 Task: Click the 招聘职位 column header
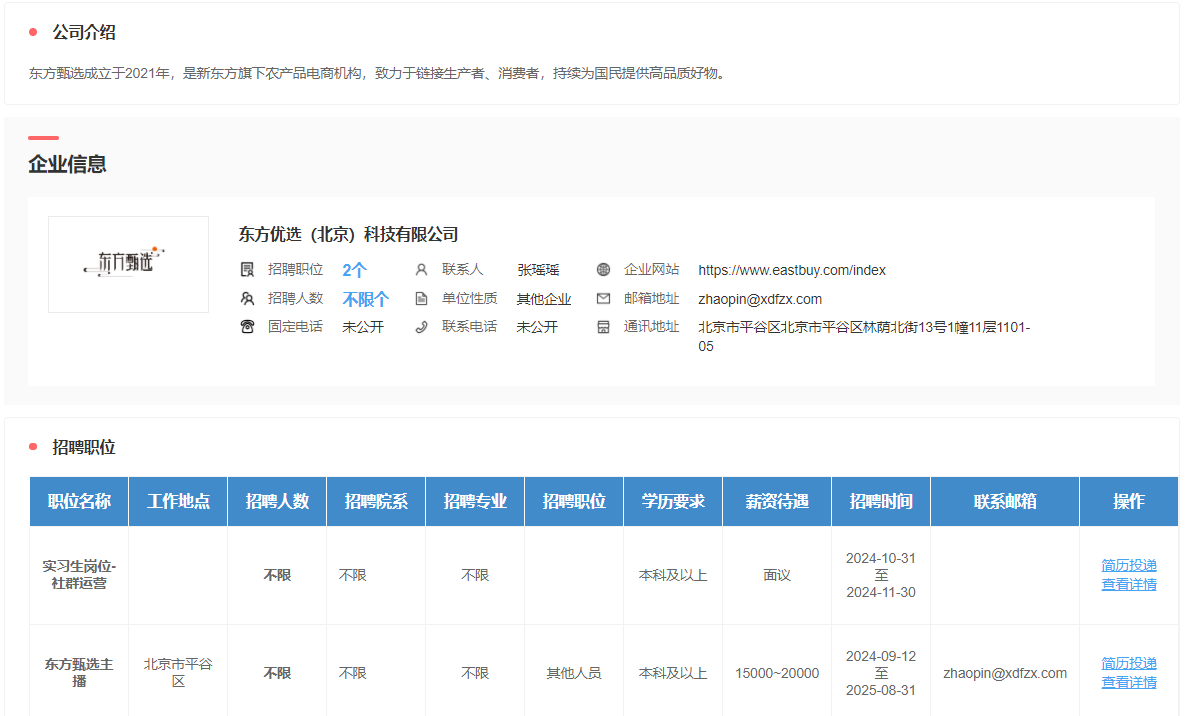pos(574,501)
